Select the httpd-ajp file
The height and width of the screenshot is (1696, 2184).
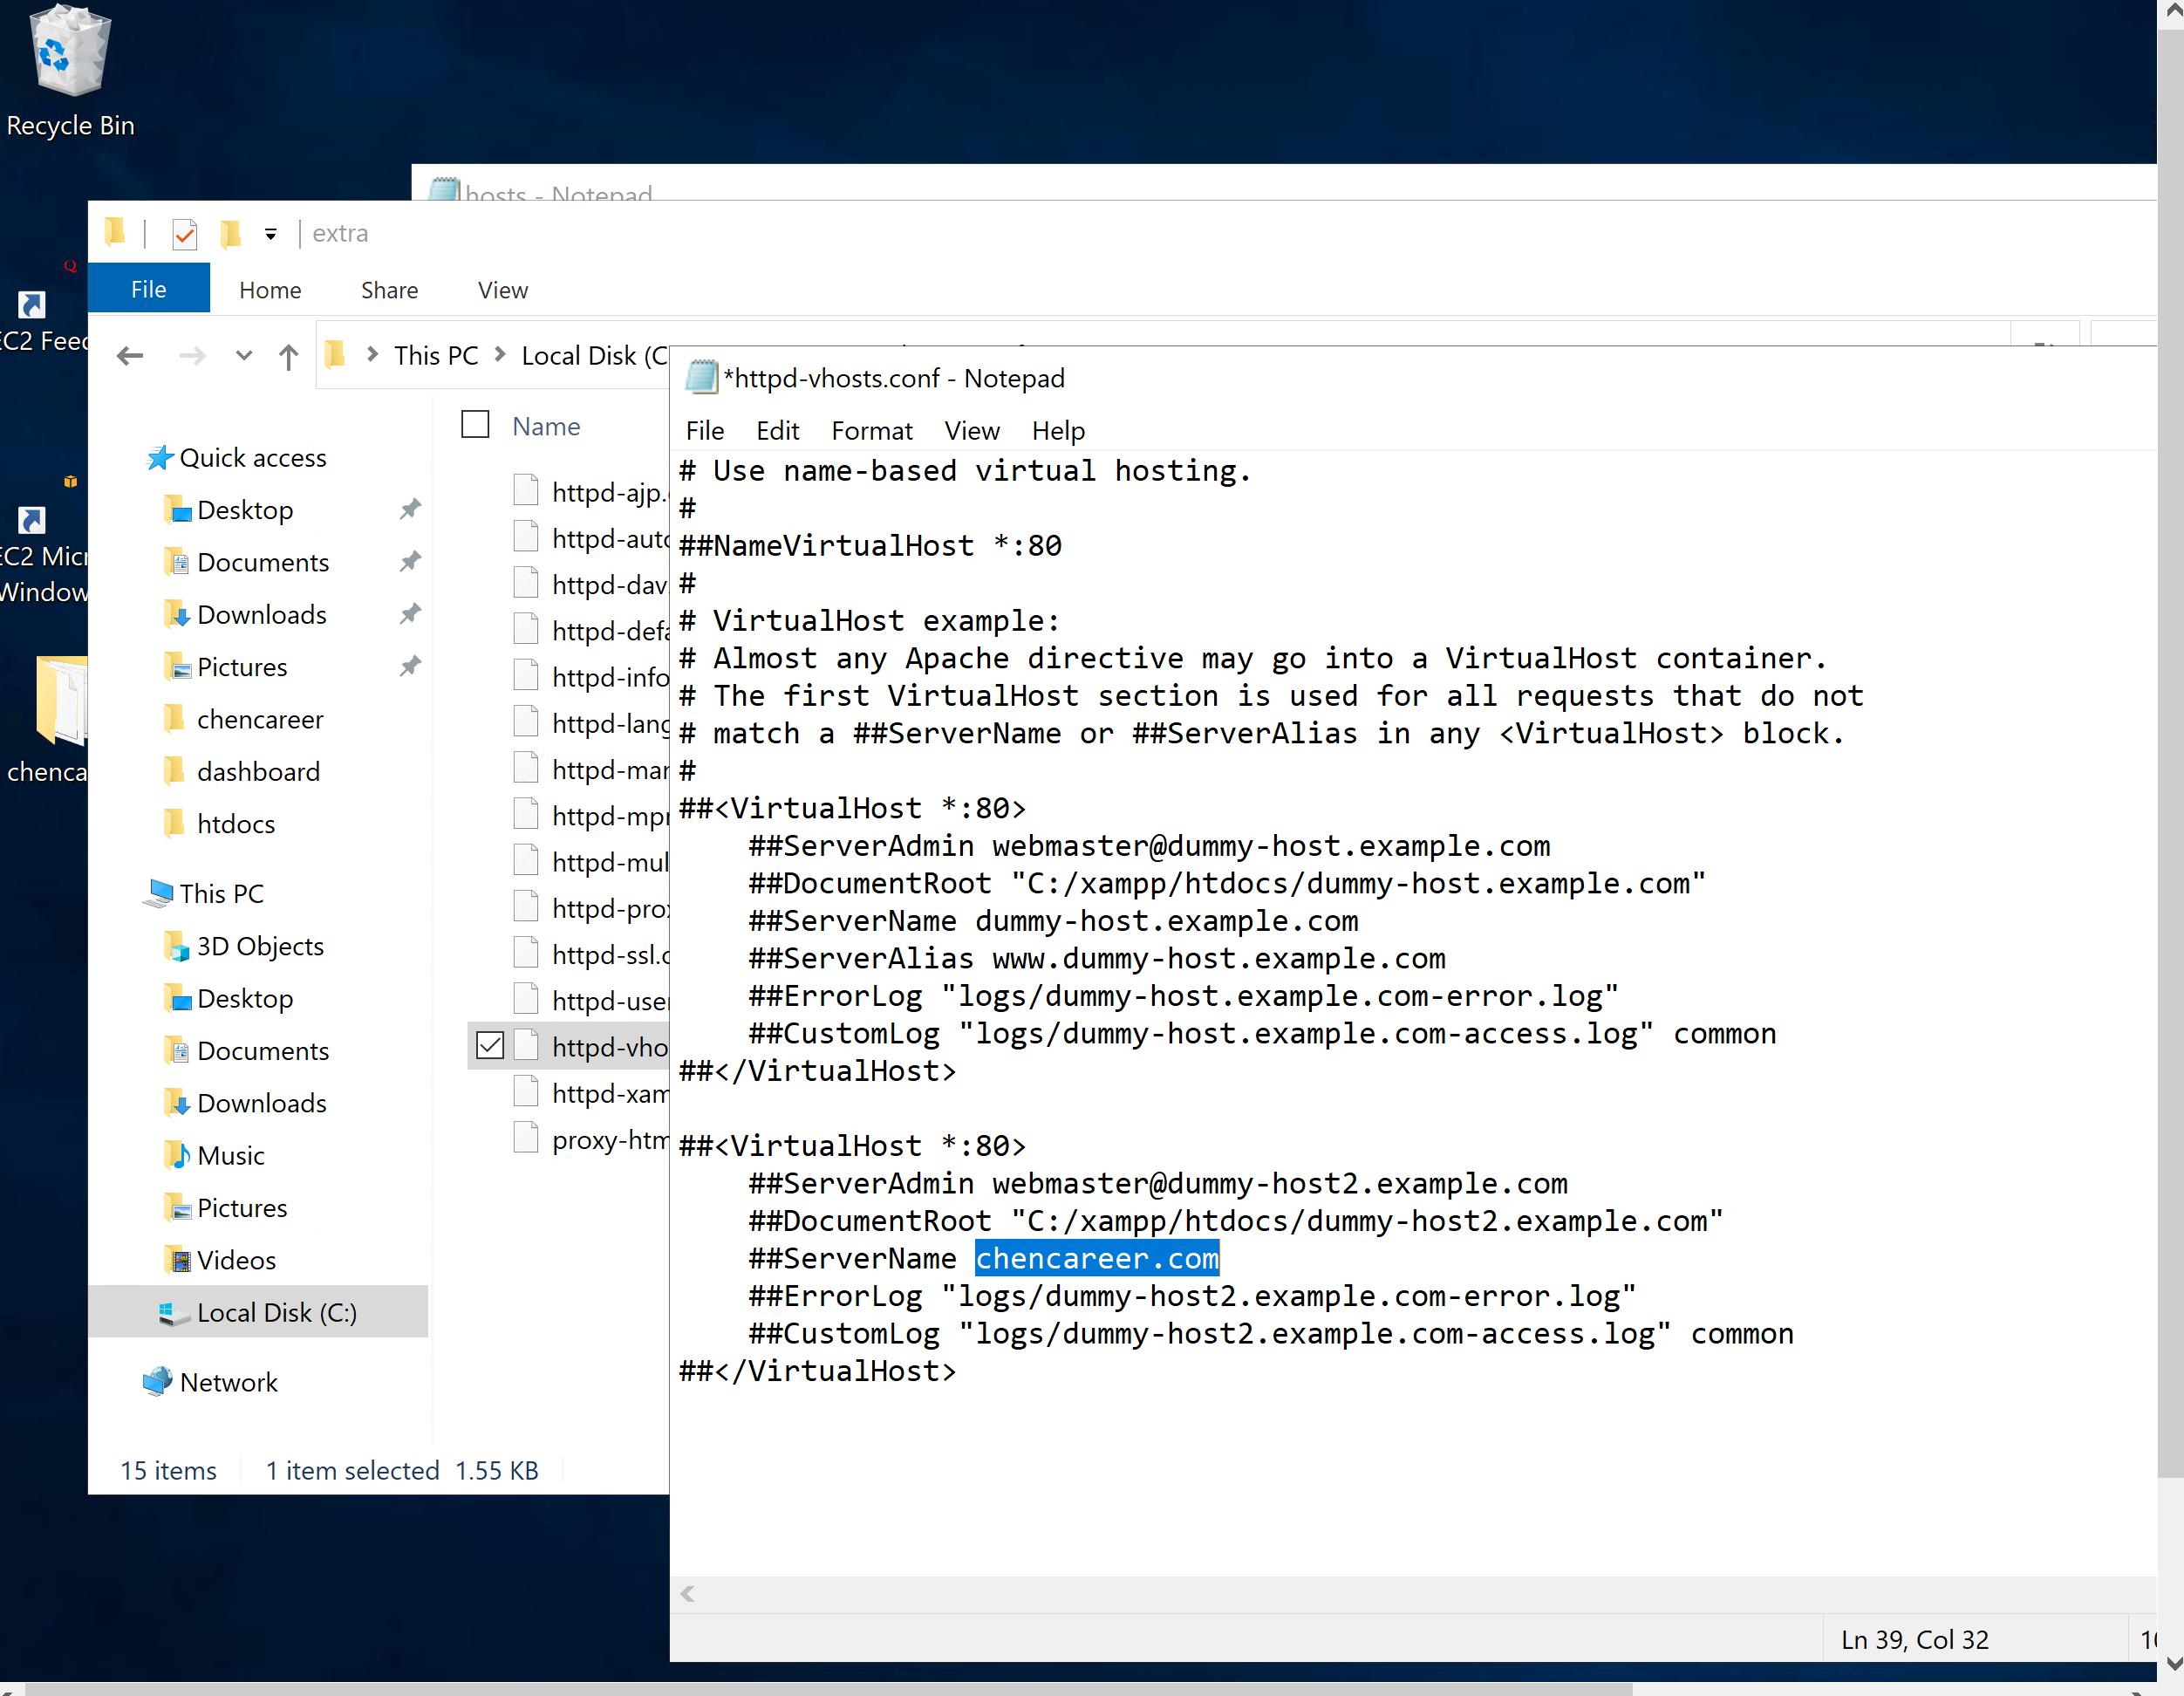609,492
